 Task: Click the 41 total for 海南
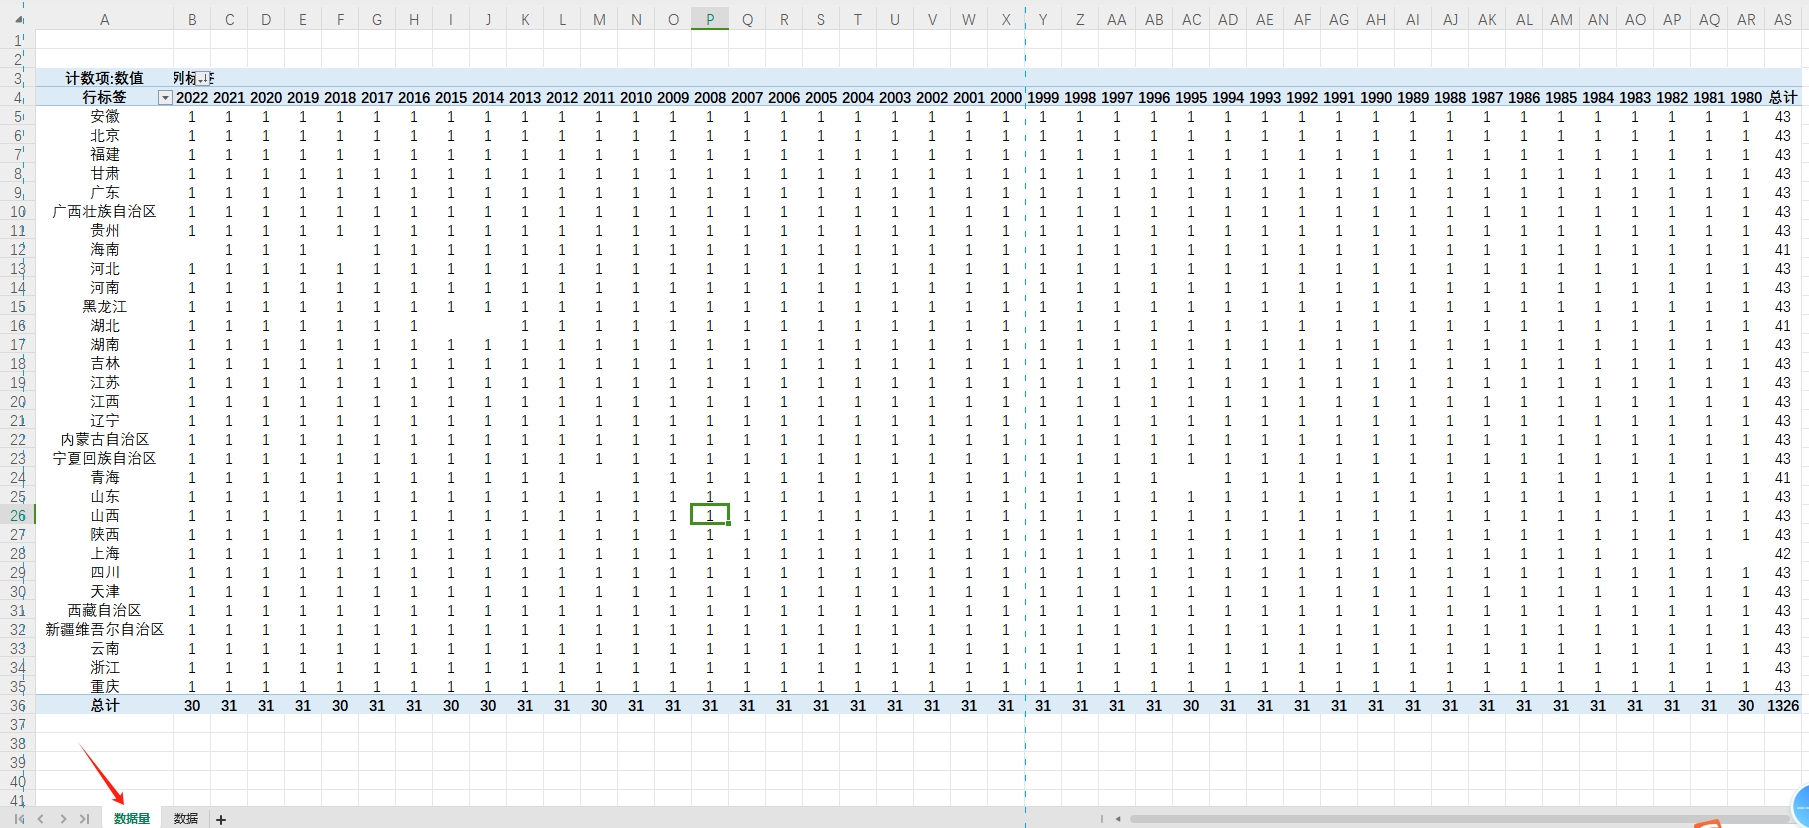click(1783, 249)
